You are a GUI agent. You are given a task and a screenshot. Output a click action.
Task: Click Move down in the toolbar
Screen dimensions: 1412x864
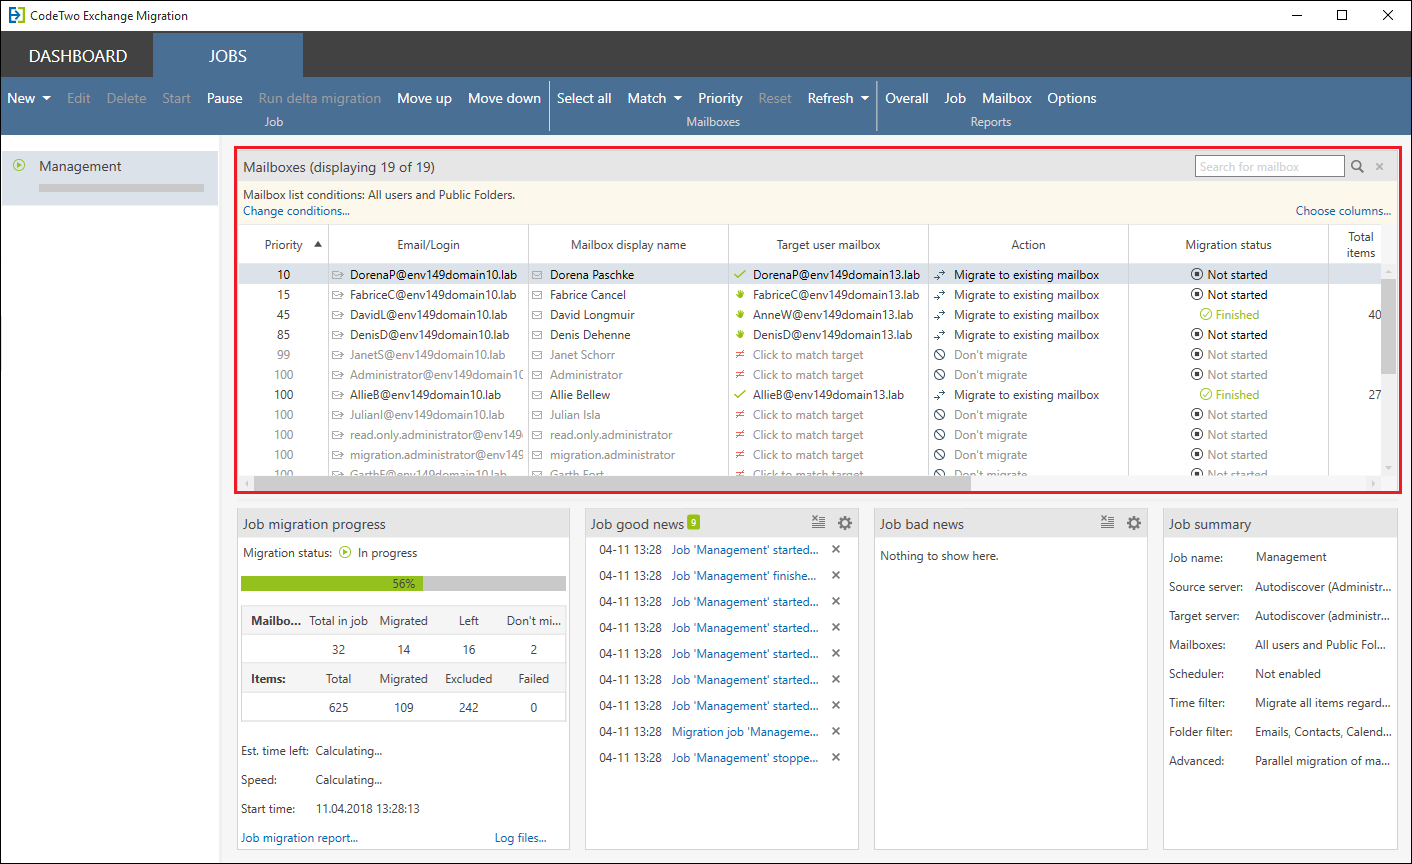[x=504, y=98]
